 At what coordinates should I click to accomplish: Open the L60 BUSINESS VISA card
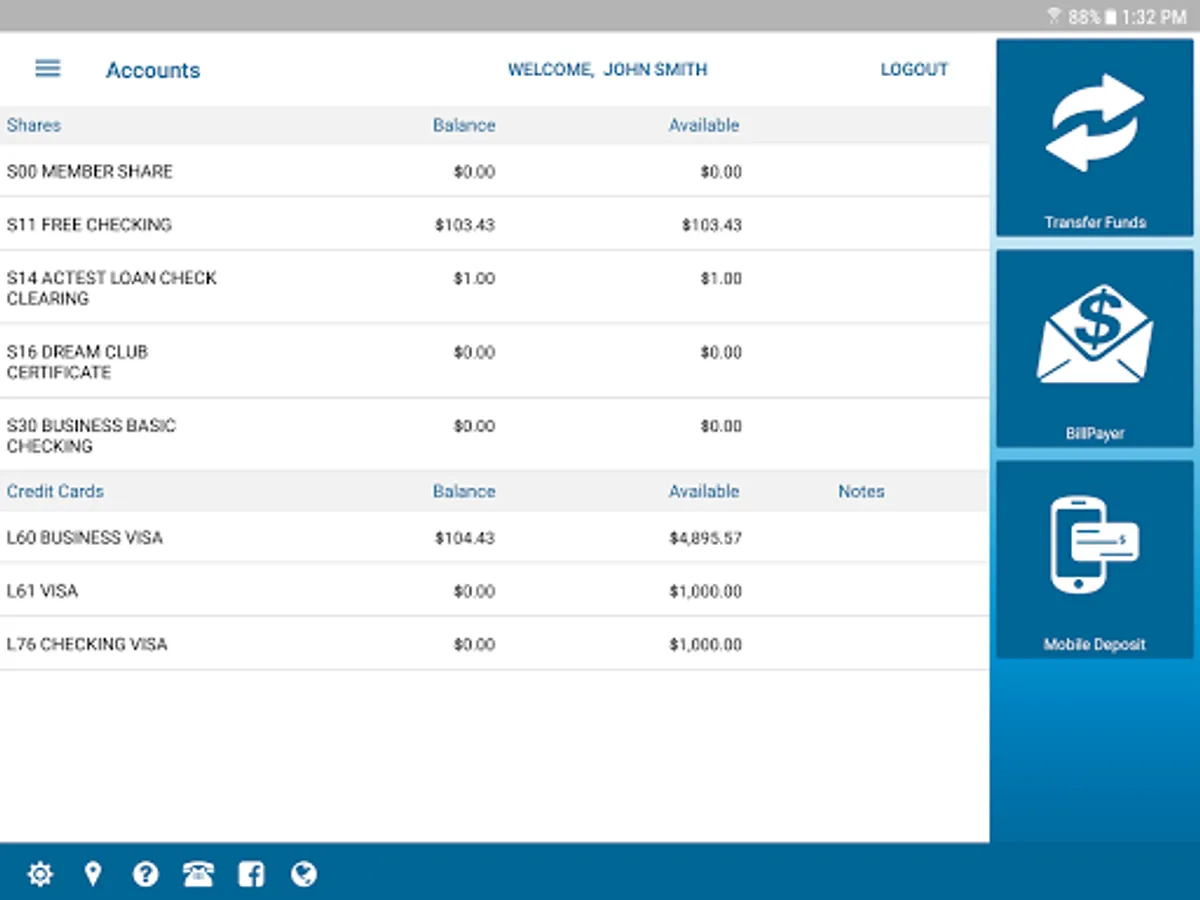[x=495, y=537]
